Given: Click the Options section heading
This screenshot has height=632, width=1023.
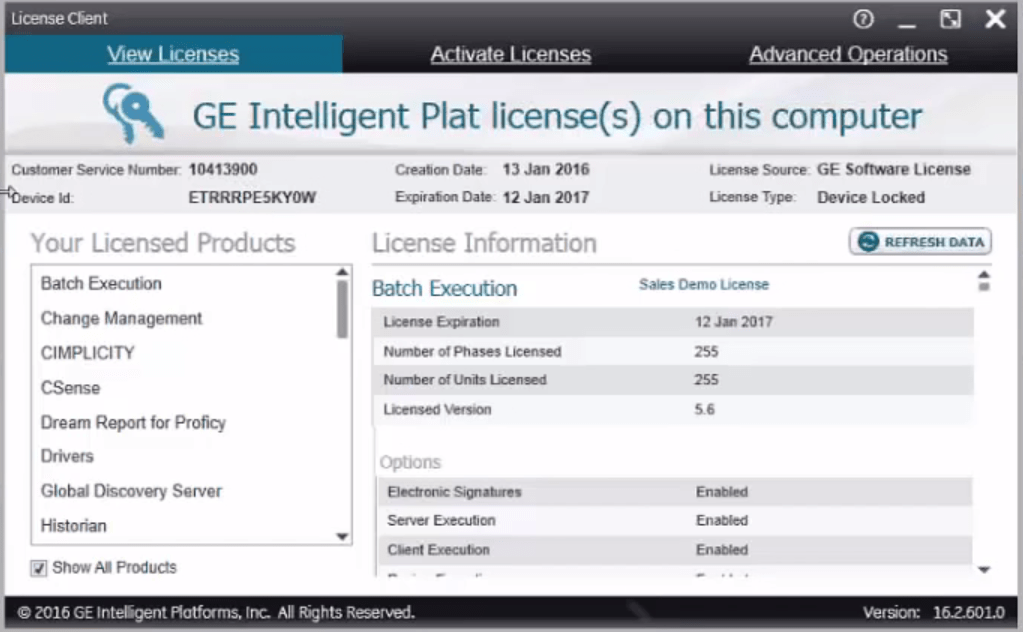Looking at the screenshot, I should 410,462.
